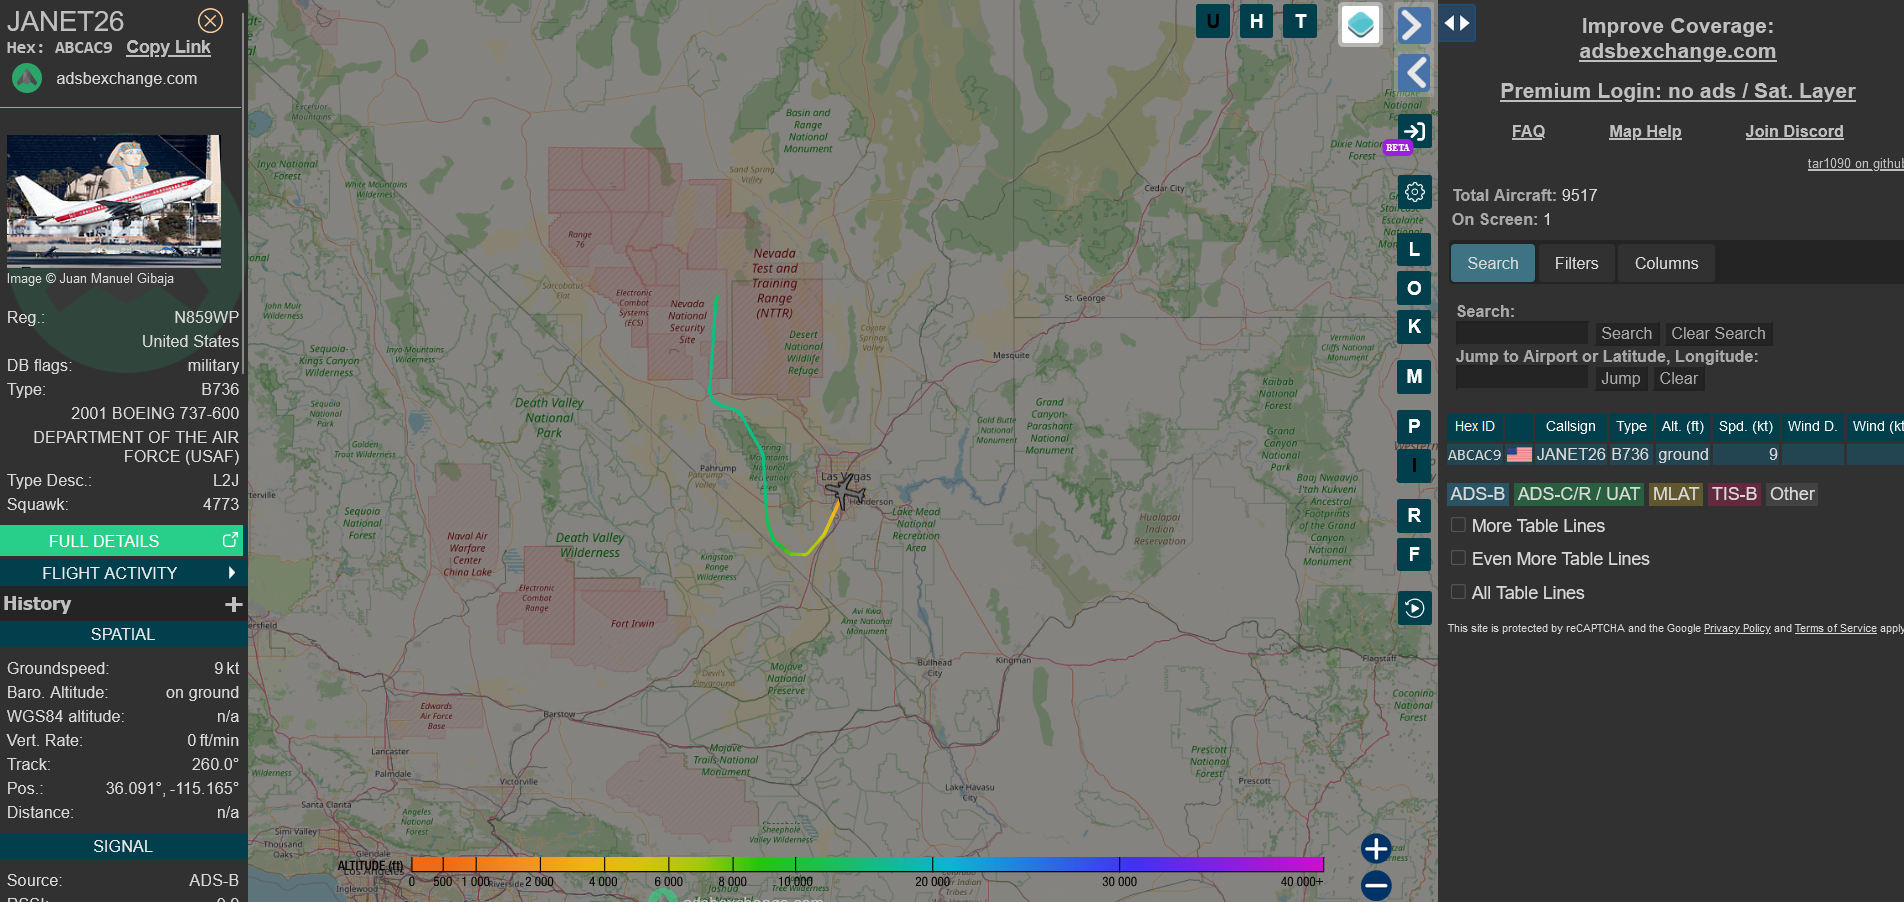1904x902 pixels.
Task: Click the U map toggle button
Action: (x=1213, y=21)
